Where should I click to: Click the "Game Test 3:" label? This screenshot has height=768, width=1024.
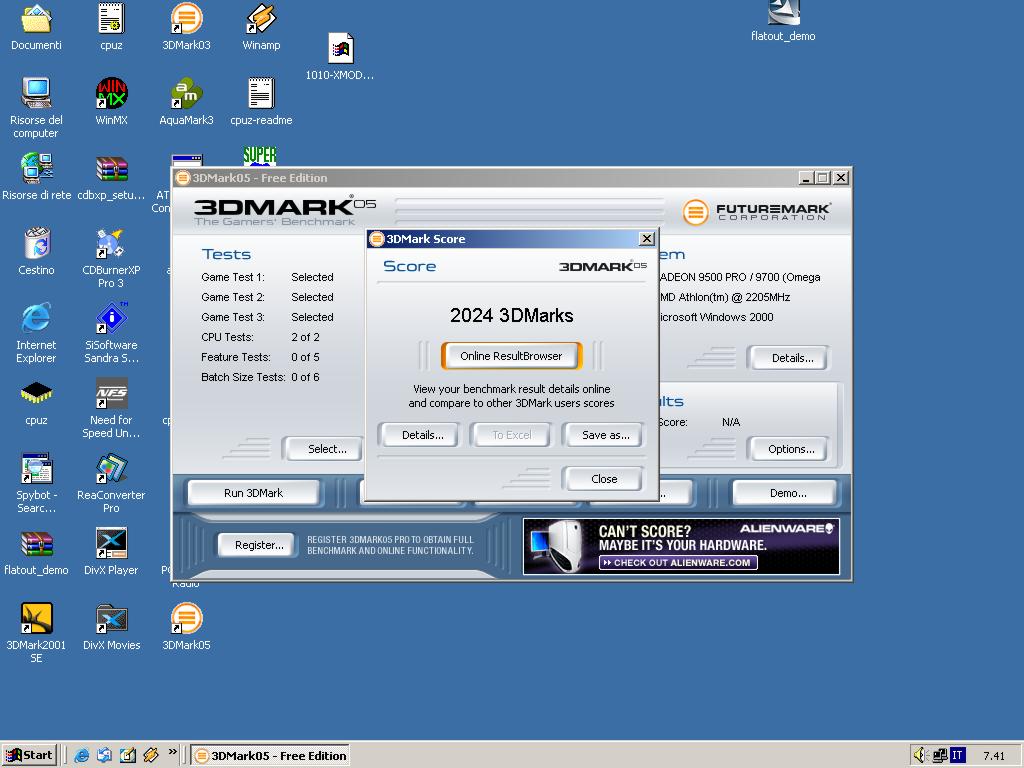click(233, 317)
